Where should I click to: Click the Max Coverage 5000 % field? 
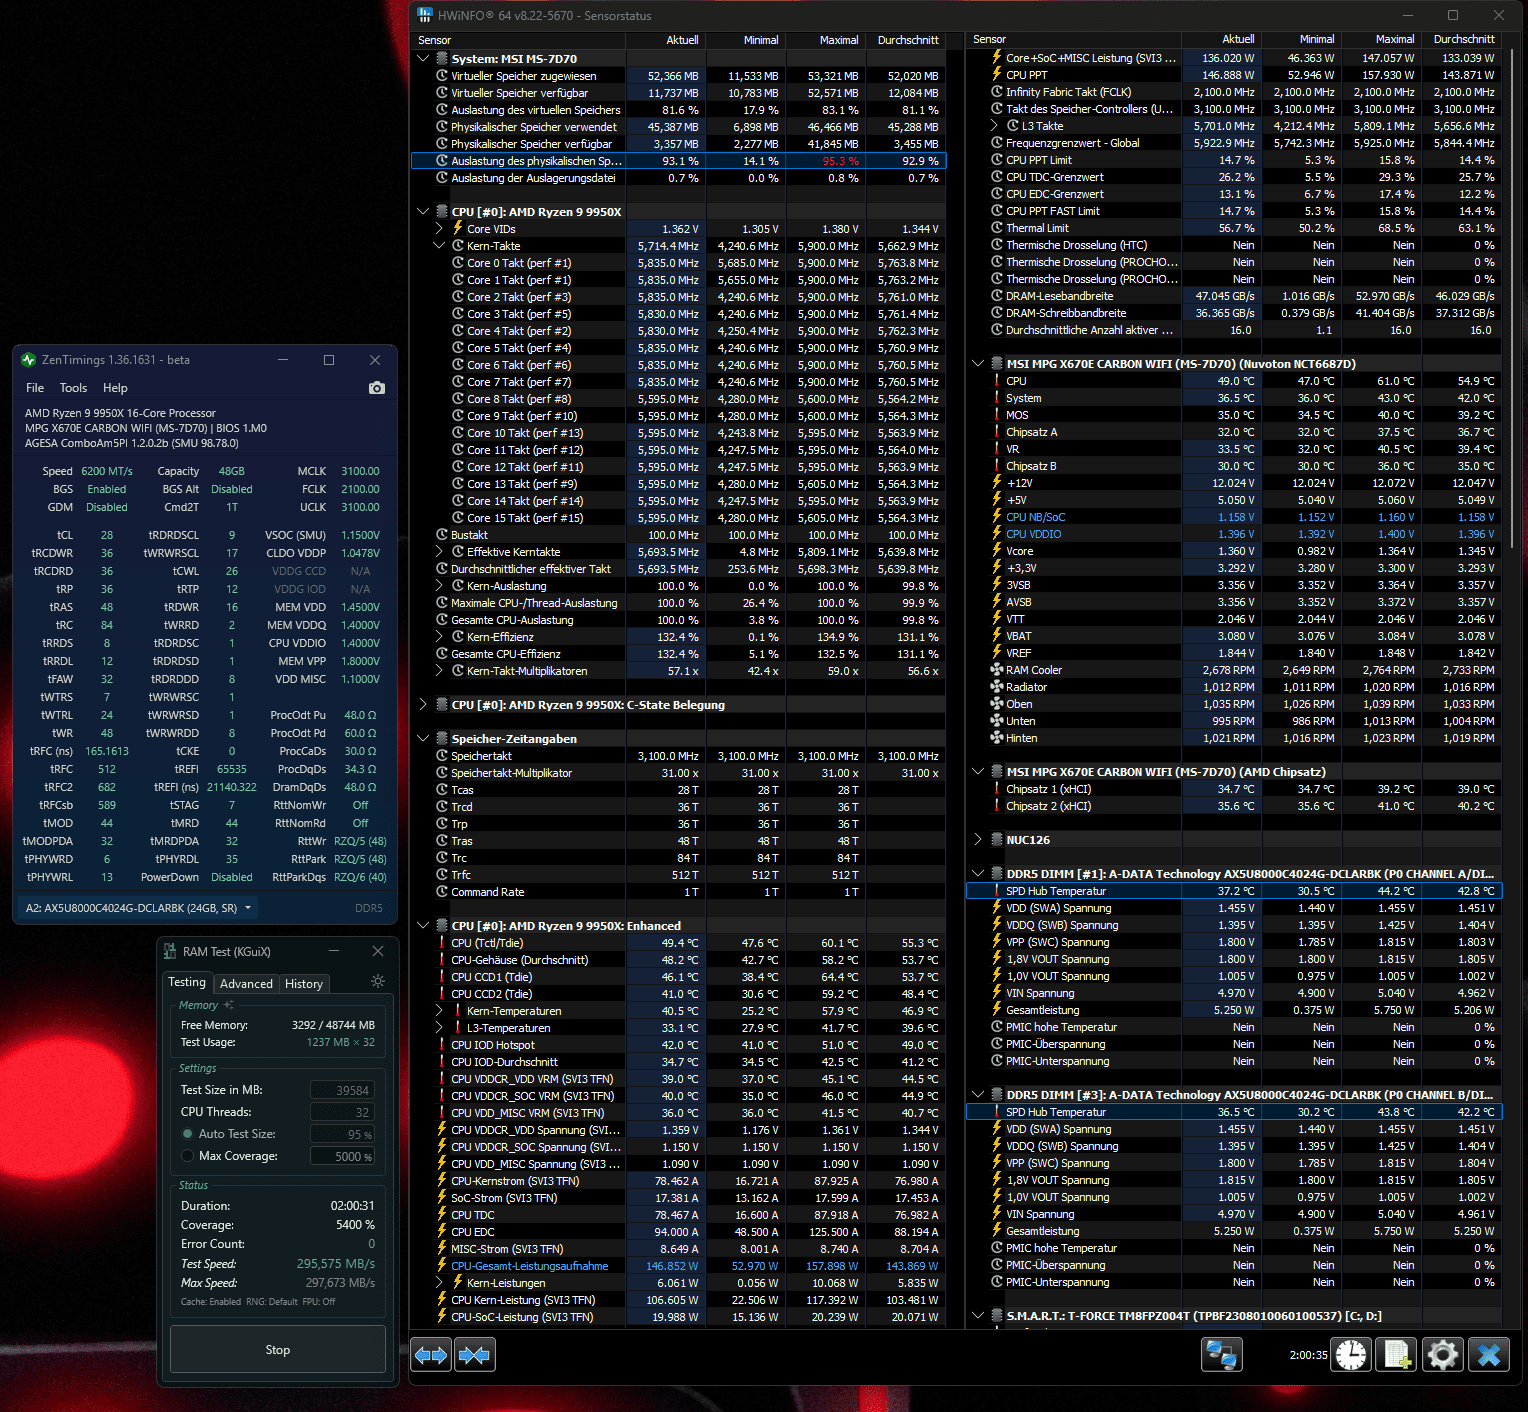pyautogui.click(x=342, y=1156)
